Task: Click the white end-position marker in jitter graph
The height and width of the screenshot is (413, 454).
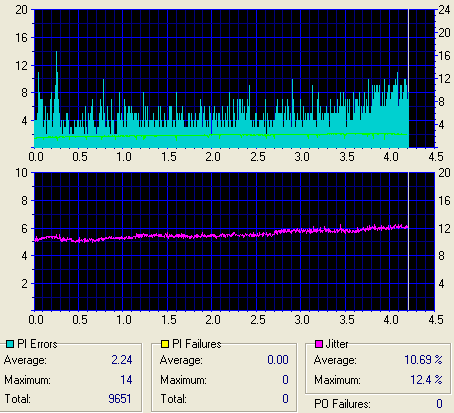Action: tap(408, 241)
